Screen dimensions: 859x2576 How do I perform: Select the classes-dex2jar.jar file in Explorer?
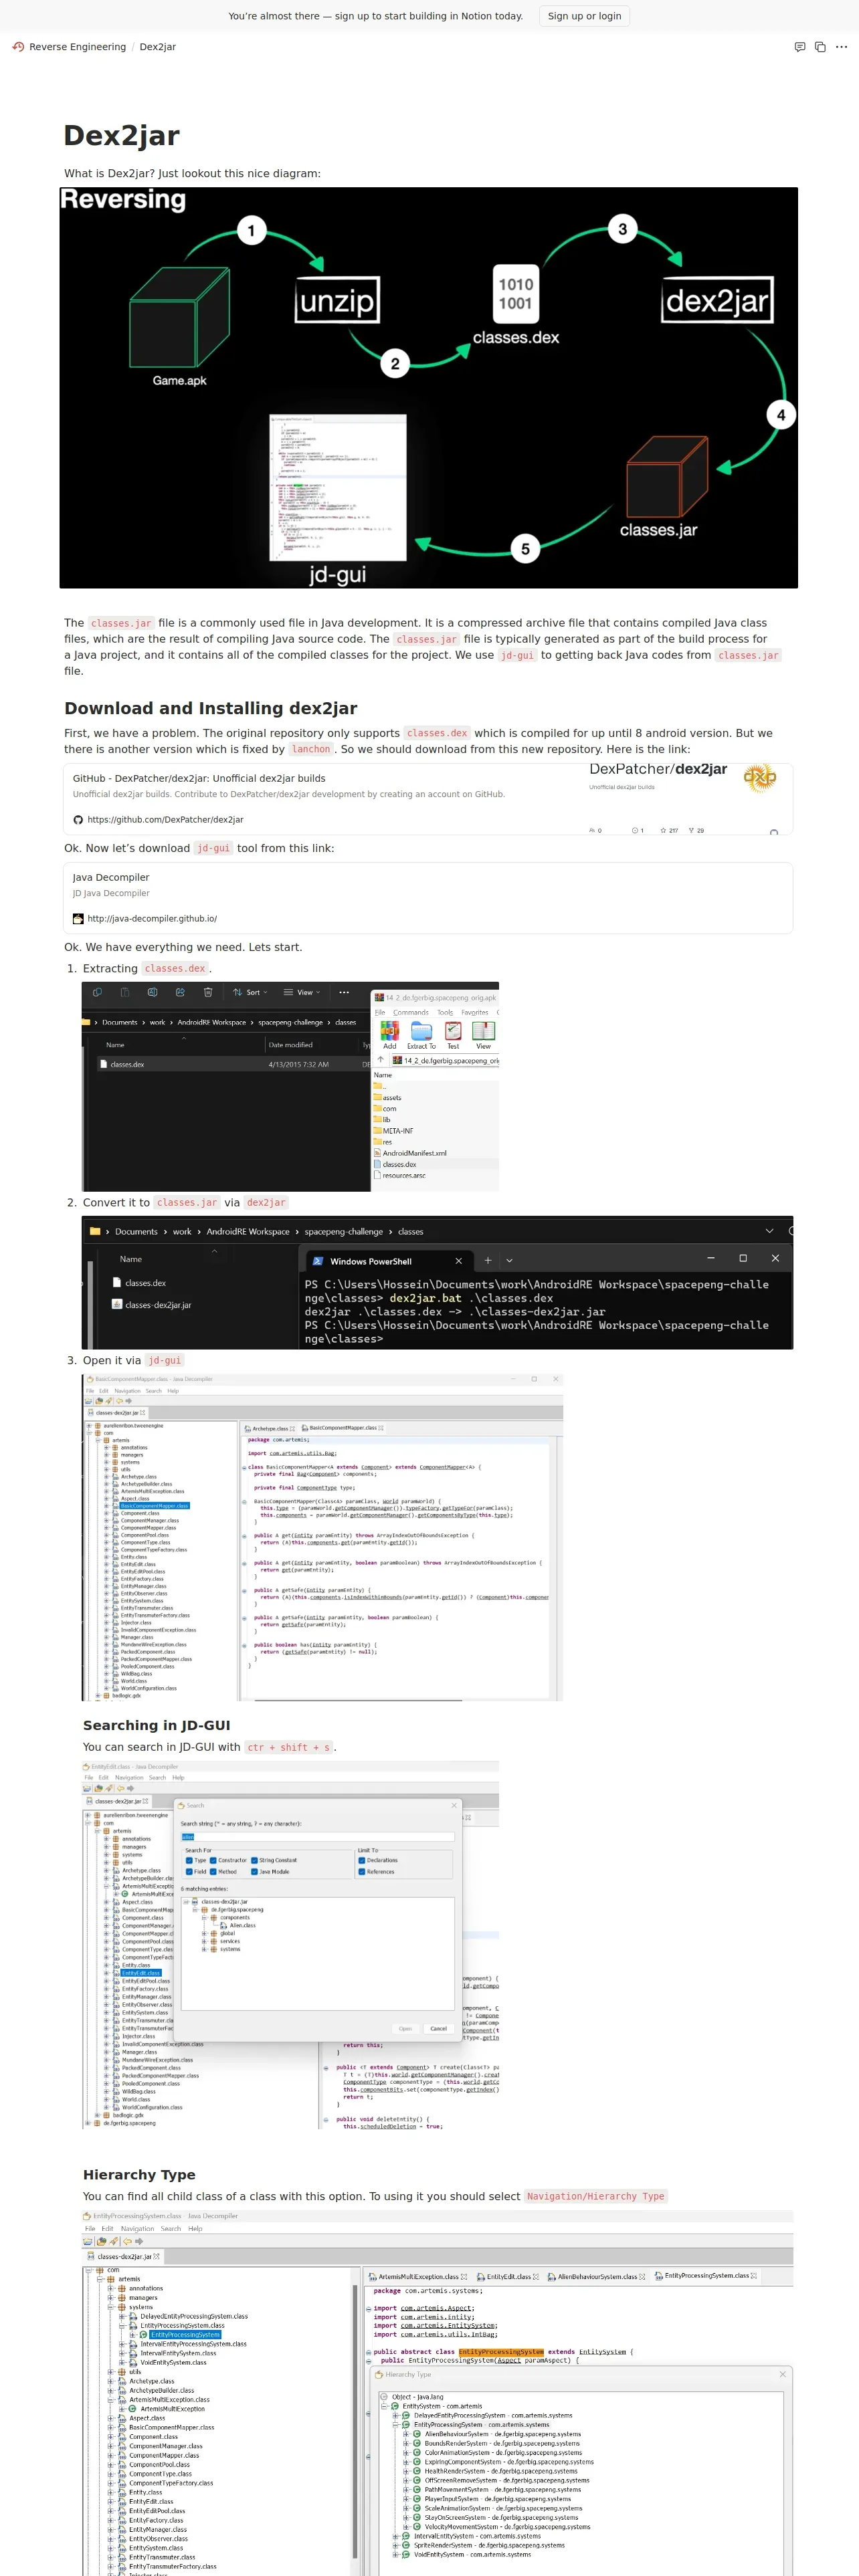pos(152,1304)
